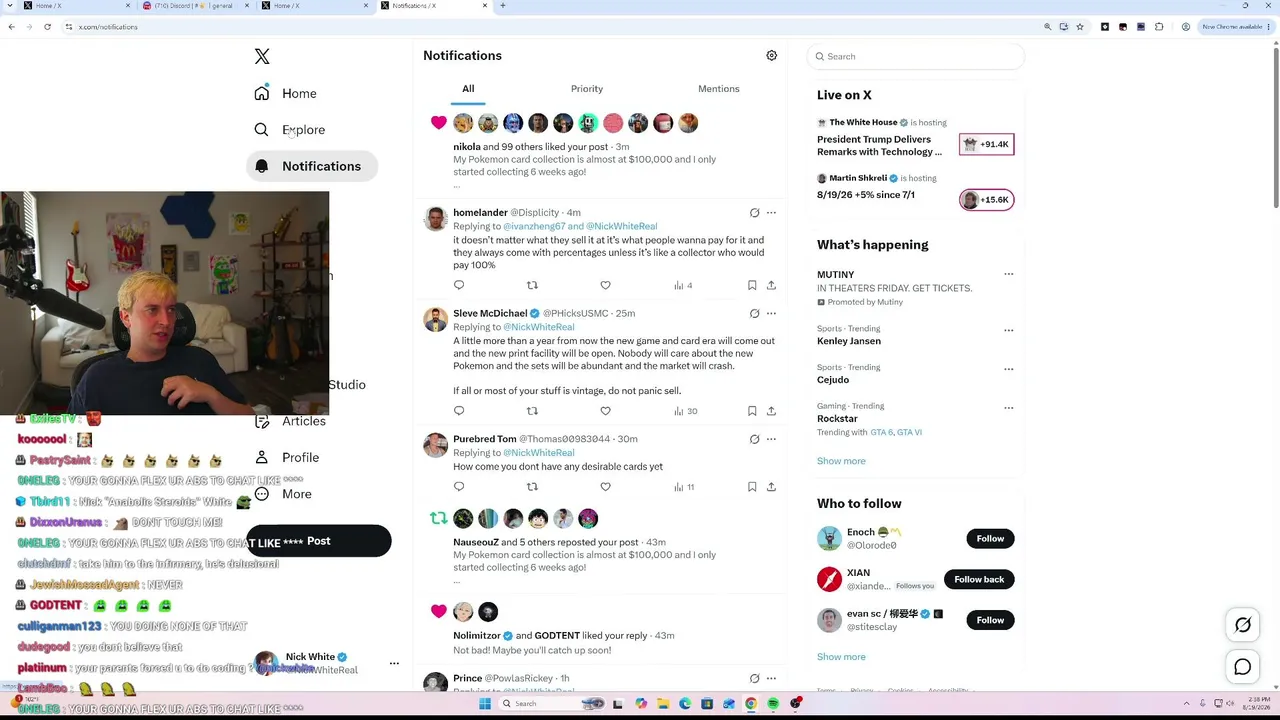Share homelander's reply

point(771,286)
